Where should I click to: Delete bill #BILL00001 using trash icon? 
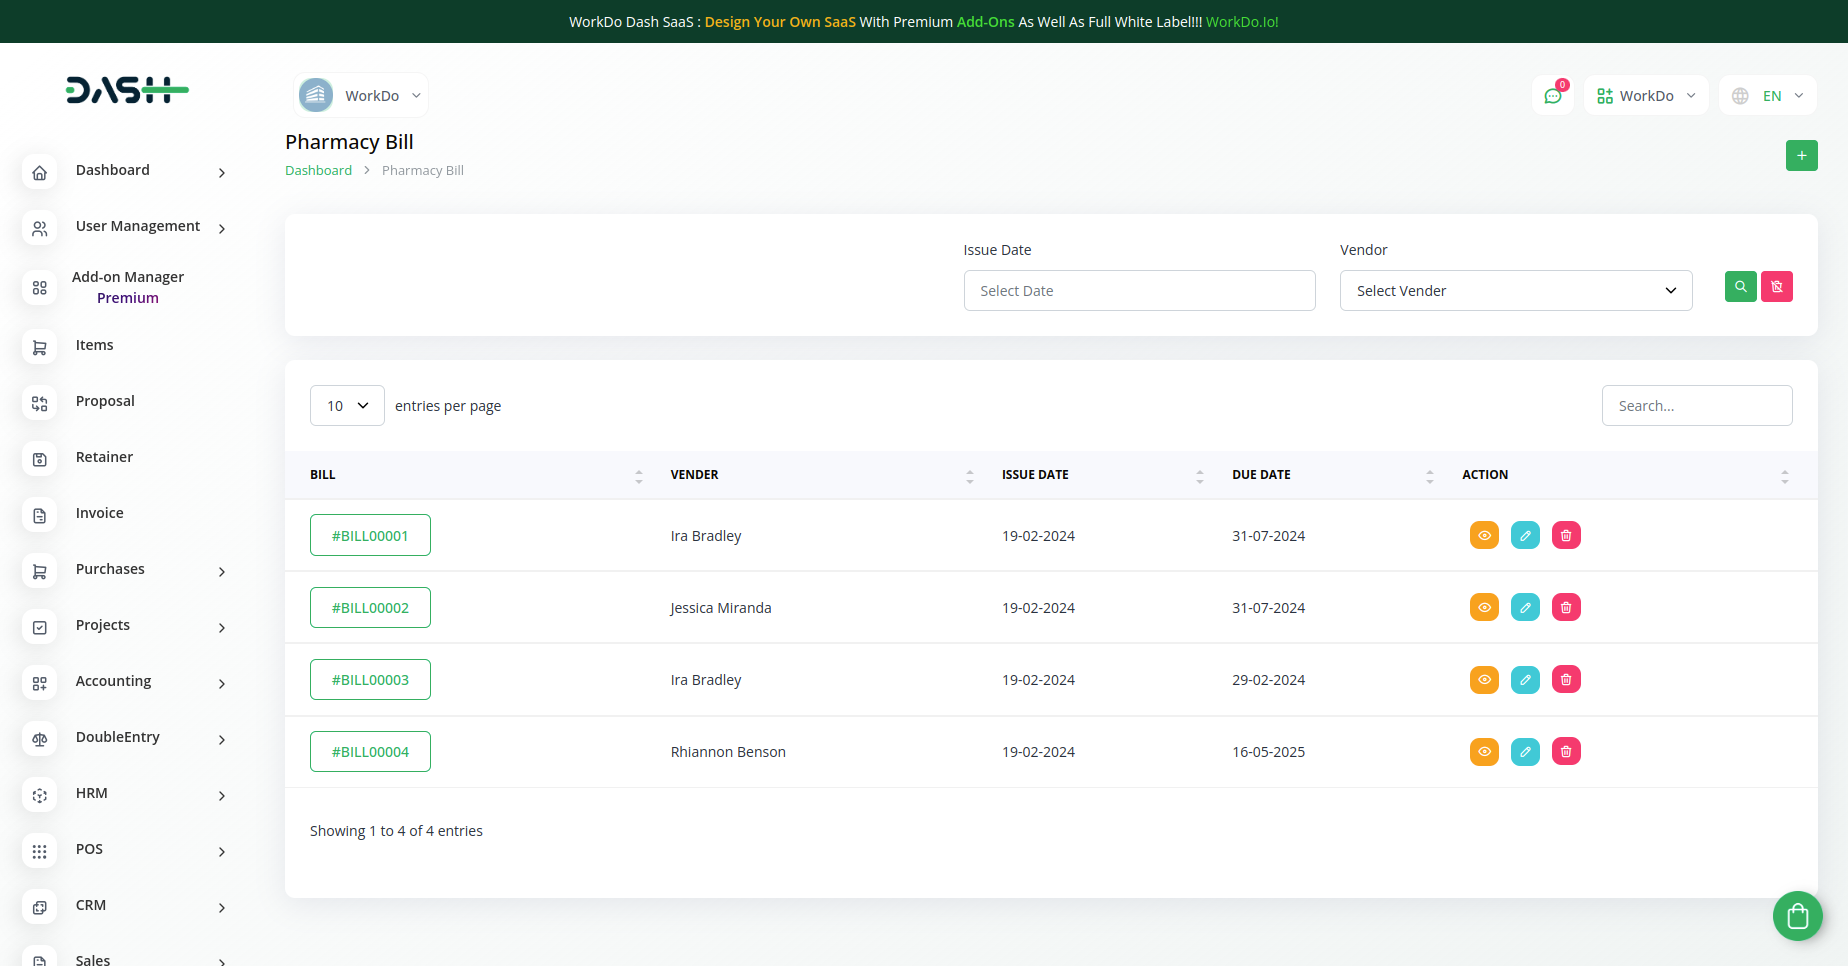(1565, 536)
